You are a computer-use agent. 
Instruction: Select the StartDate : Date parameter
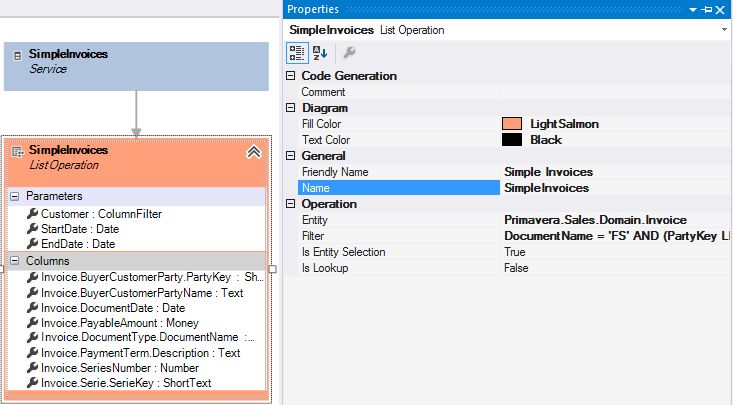(80, 229)
